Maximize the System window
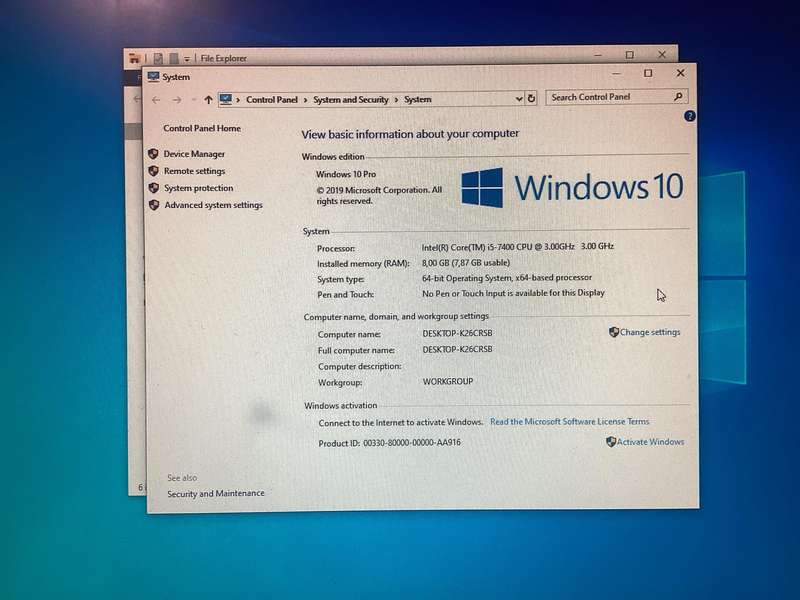The height and width of the screenshot is (600, 800). pos(648,73)
